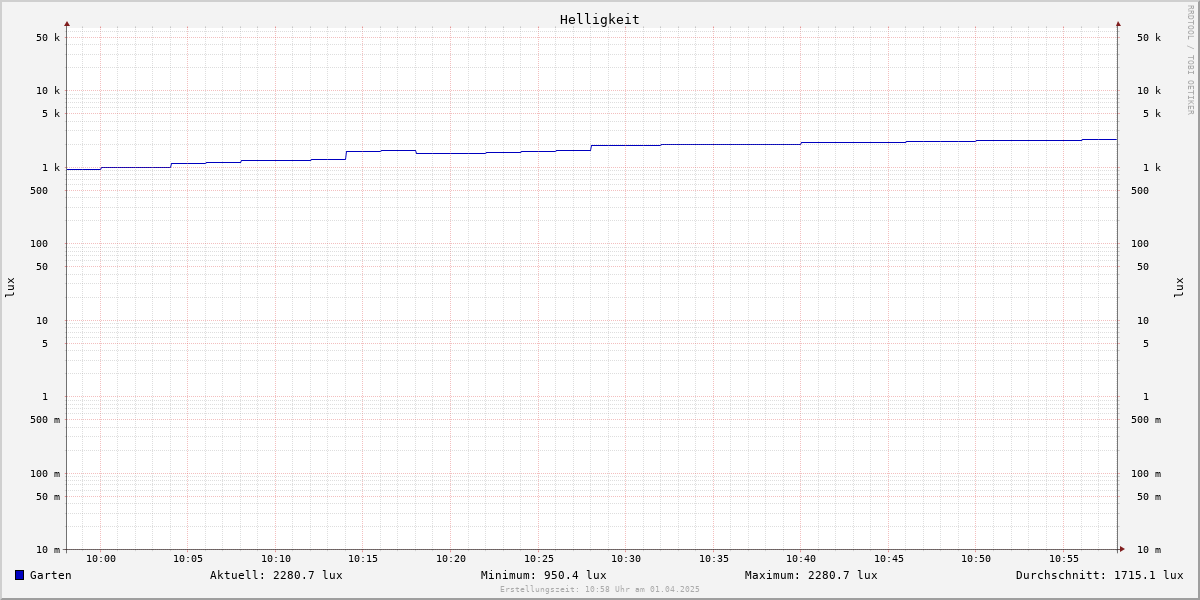Select the 10:55 time axis label
The width and height of the screenshot is (1200, 600).
point(1063,559)
